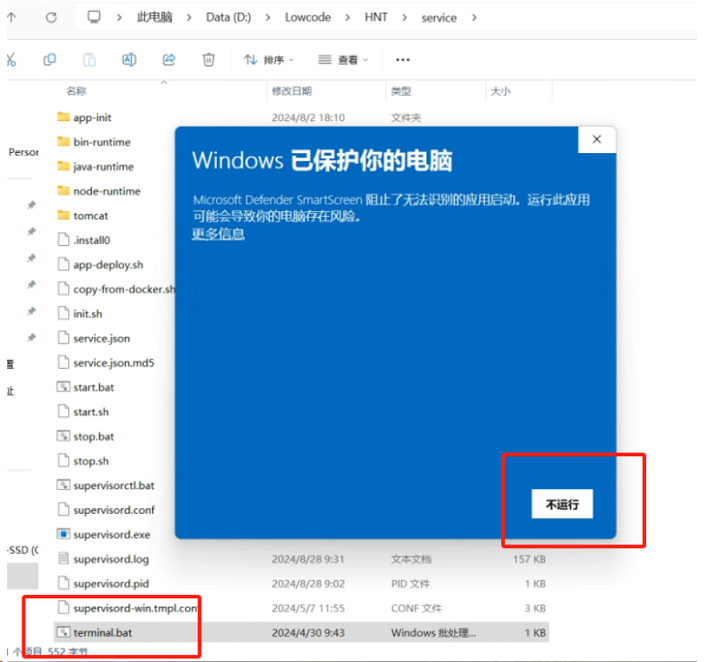Image resolution: width=718 pixels, height=662 pixels.
Task: Click the copy icon in toolbar
Action: coord(50,60)
